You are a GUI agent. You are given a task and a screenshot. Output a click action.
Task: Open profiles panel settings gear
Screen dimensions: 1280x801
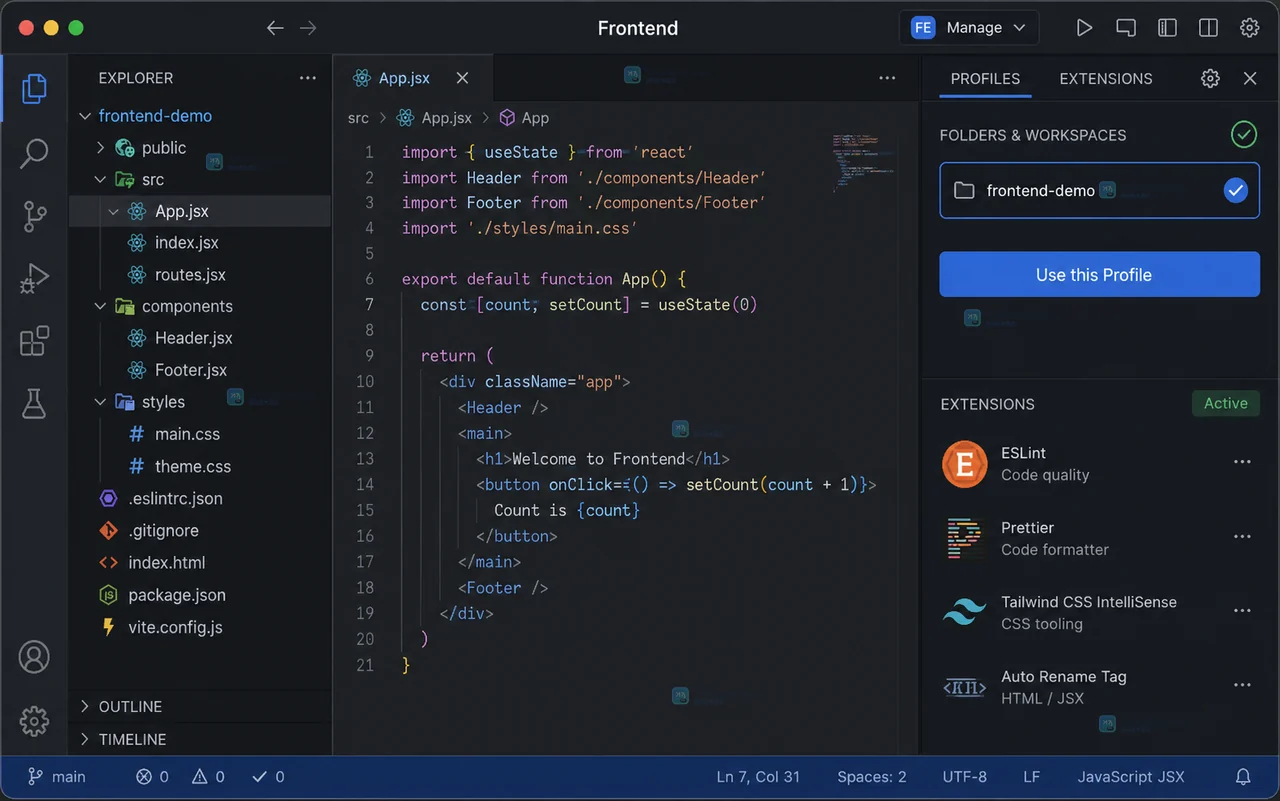[1210, 78]
